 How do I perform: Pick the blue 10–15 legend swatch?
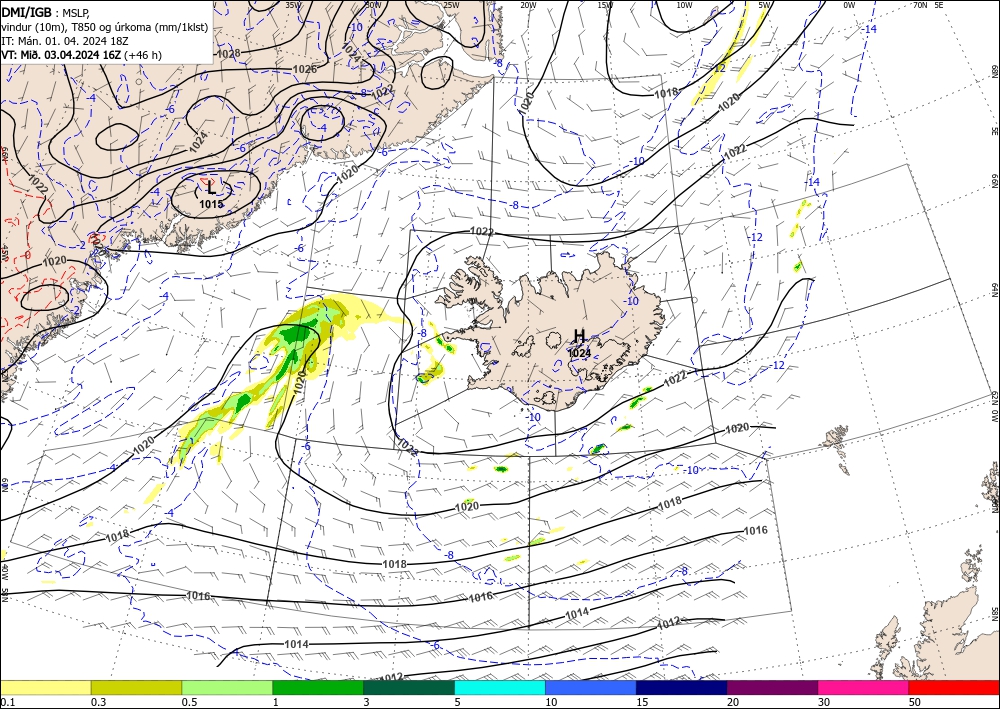(x=591, y=687)
